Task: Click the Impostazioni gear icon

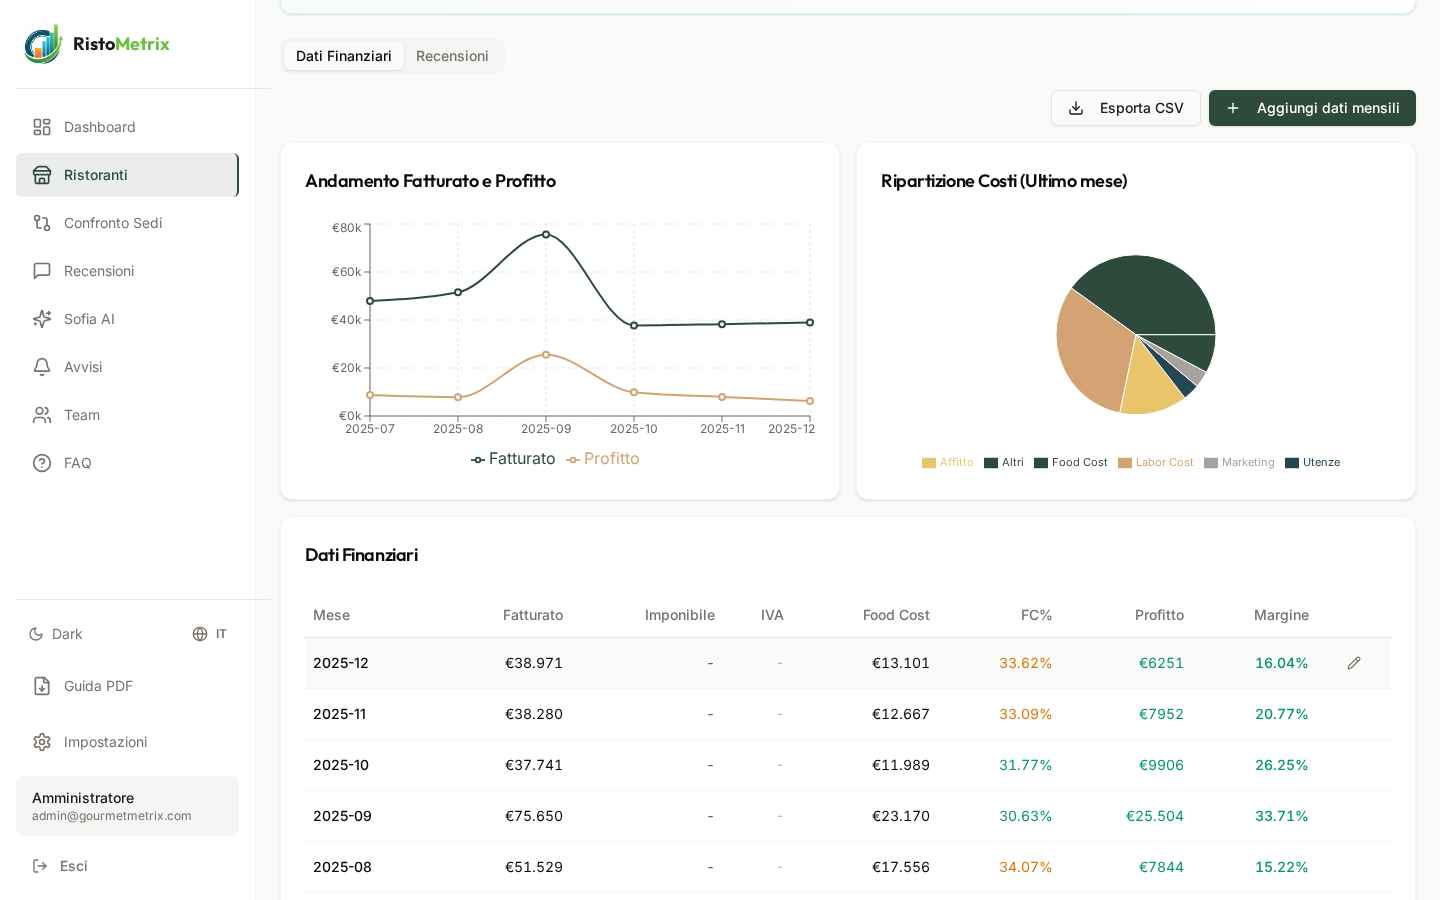Action: point(42,742)
